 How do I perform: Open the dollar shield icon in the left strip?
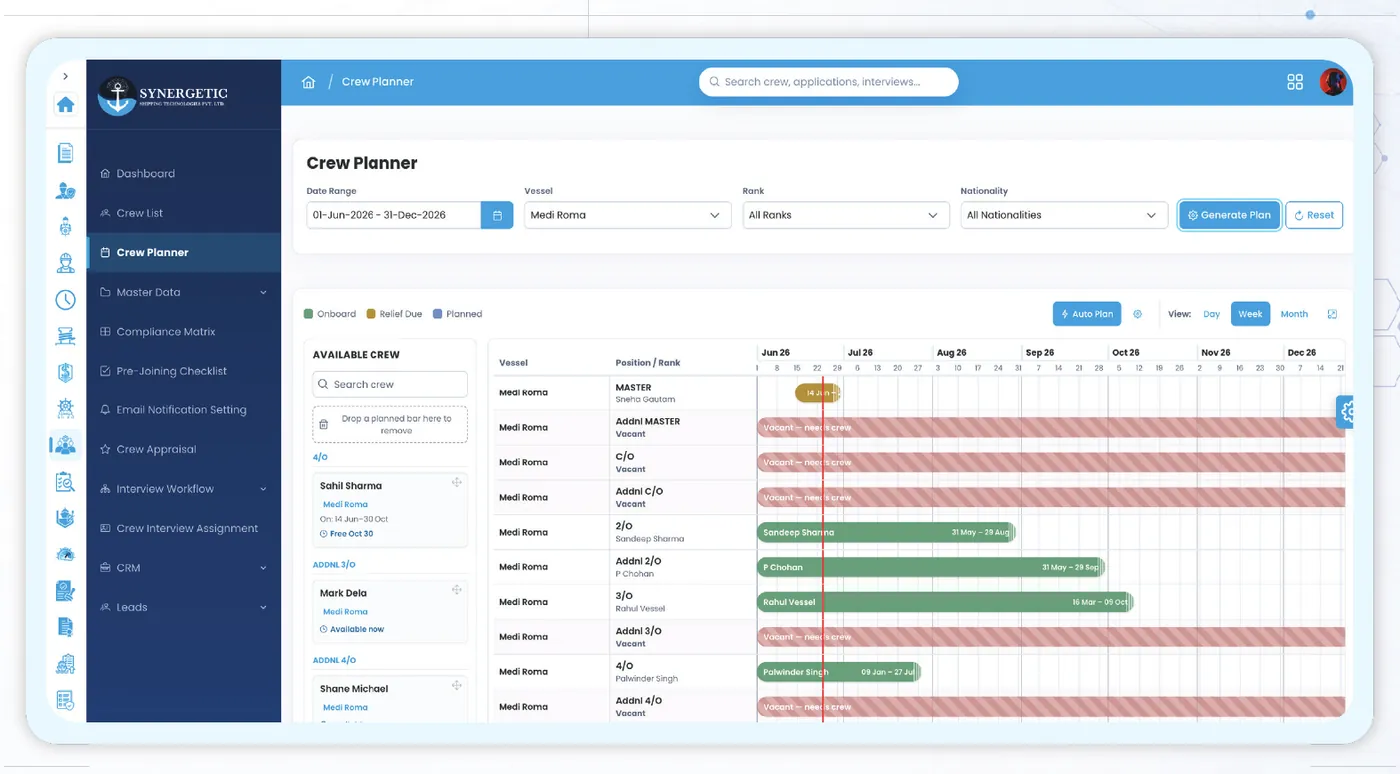(x=65, y=372)
